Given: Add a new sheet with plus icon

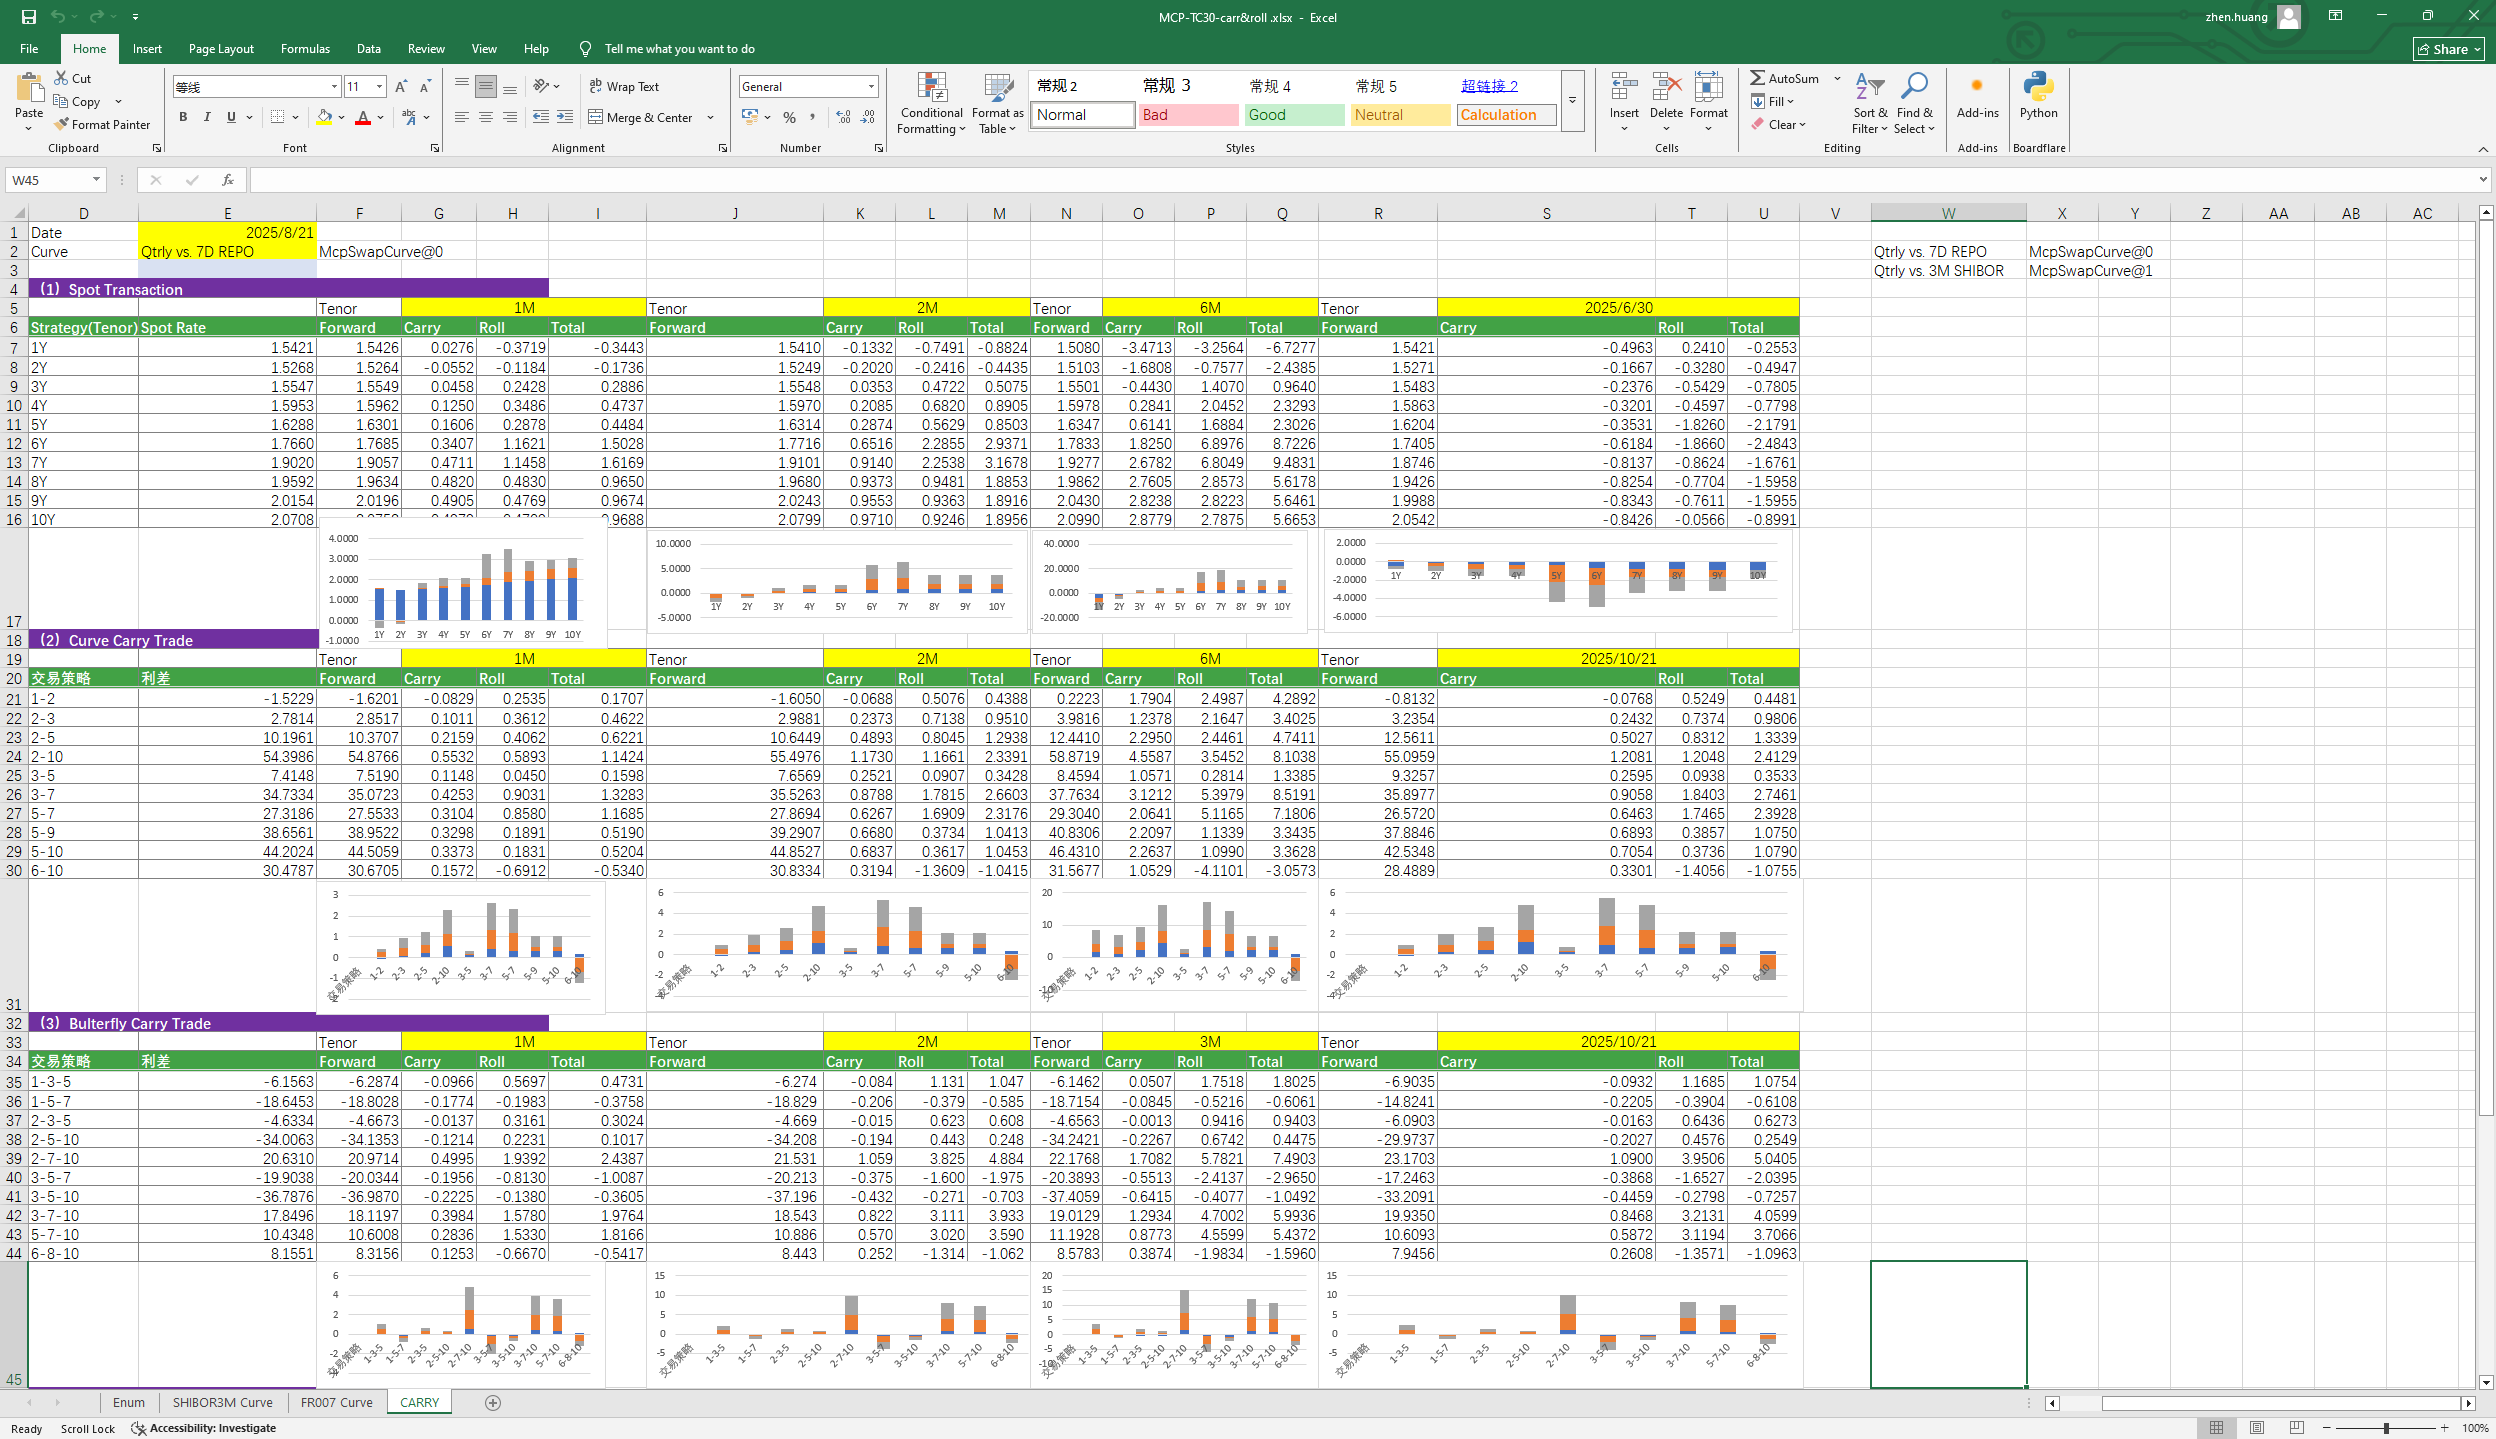Looking at the screenshot, I should [x=492, y=1402].
